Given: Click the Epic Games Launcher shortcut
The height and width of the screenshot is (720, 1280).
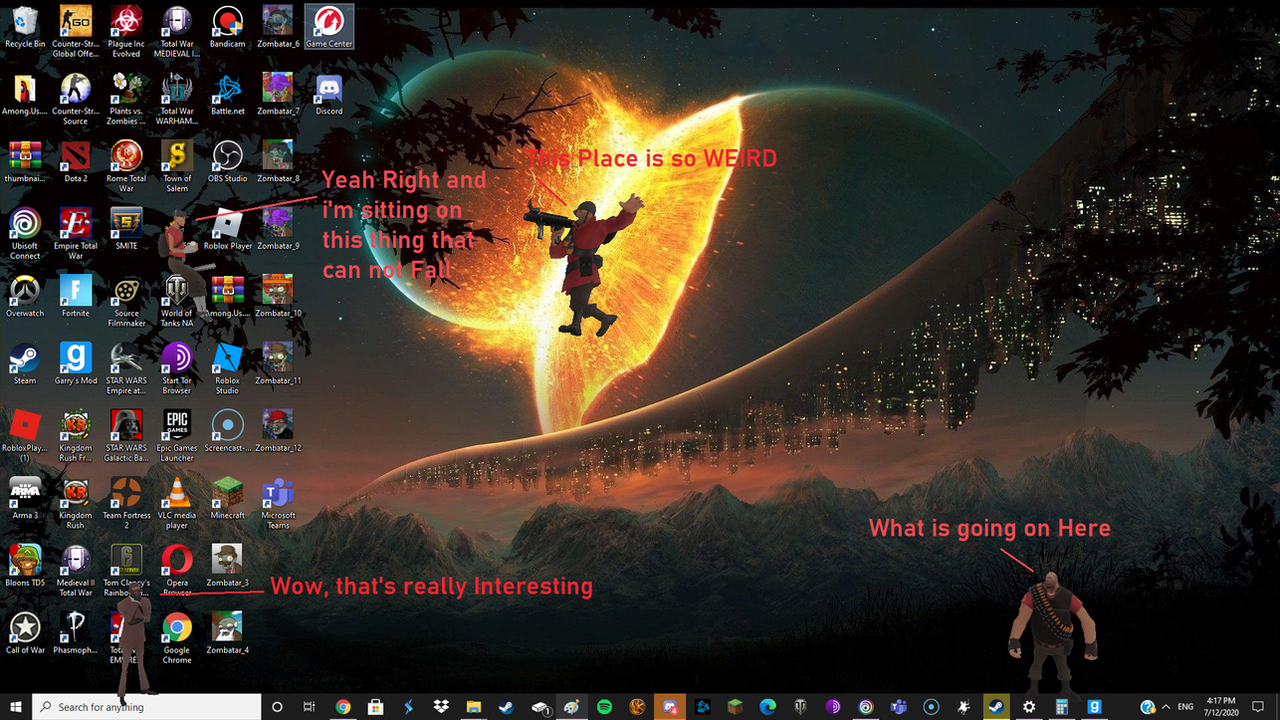Looking at the screenshot, I should [177, 435].
